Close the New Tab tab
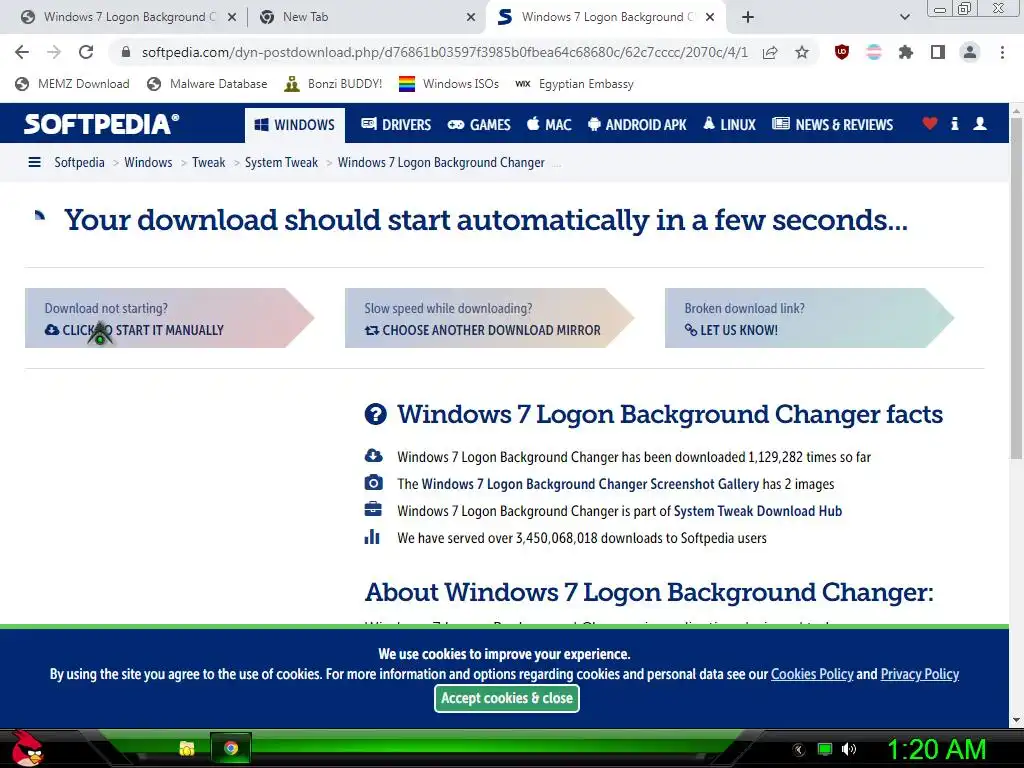The width and height of the screenshot is (1024, 768). 471,17
